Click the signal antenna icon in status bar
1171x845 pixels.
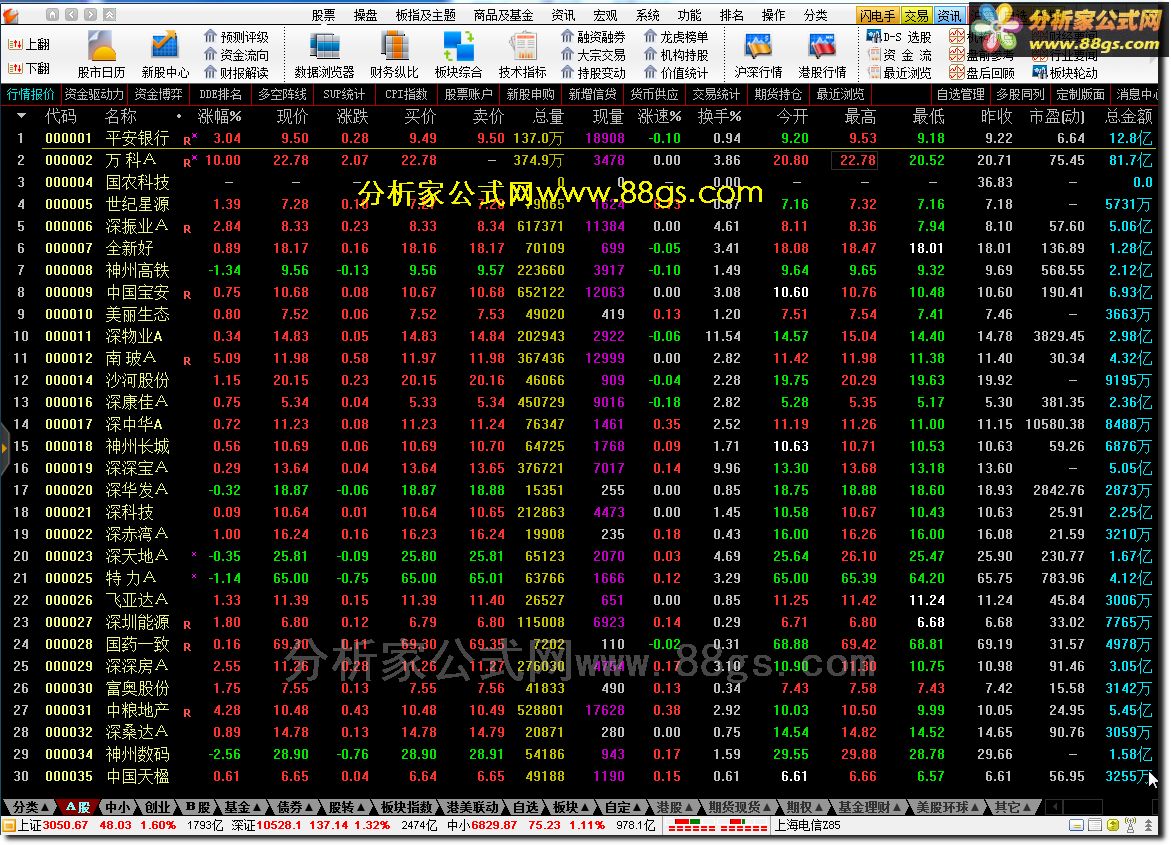[1130, 826]
